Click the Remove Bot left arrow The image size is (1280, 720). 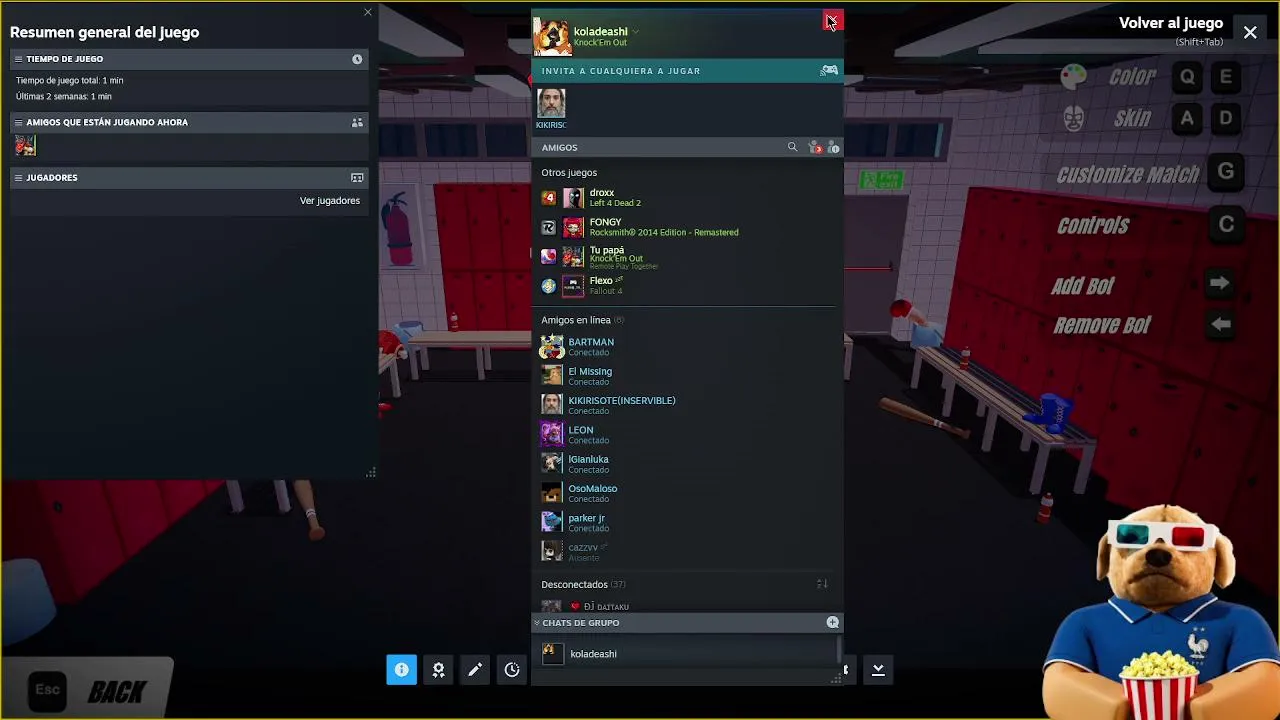1220,324
